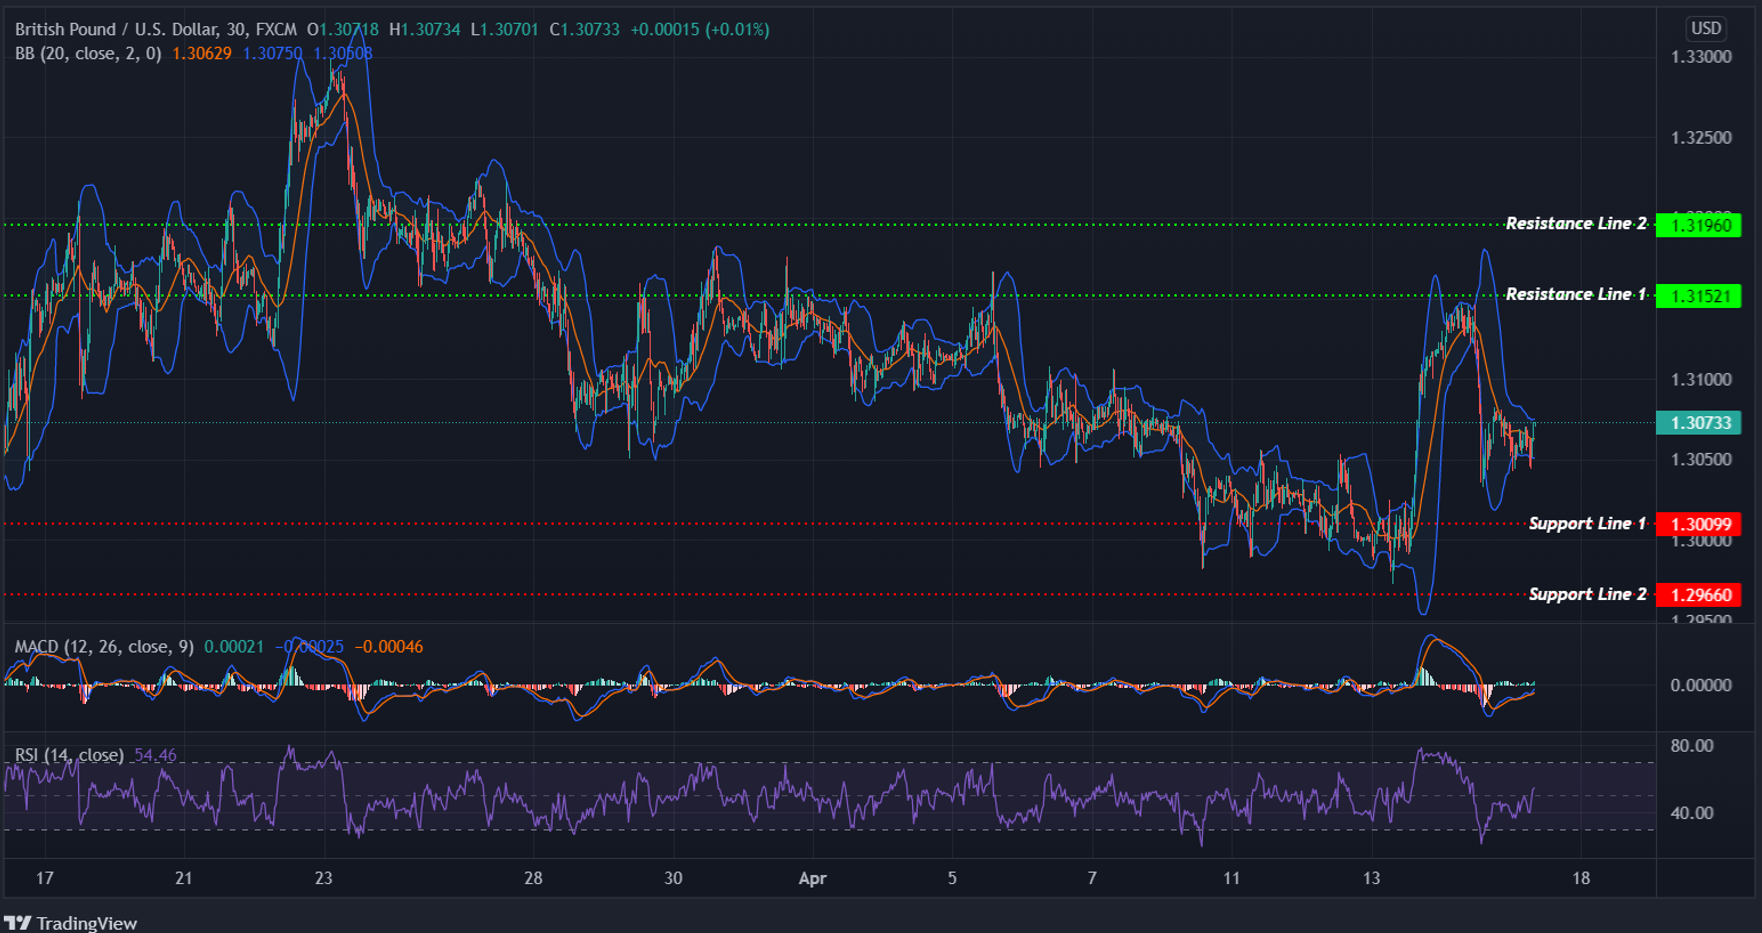Click the Resistance Line 1 price tag 1.31521
Viewport: 1762px width, 933px height.
1700,295
